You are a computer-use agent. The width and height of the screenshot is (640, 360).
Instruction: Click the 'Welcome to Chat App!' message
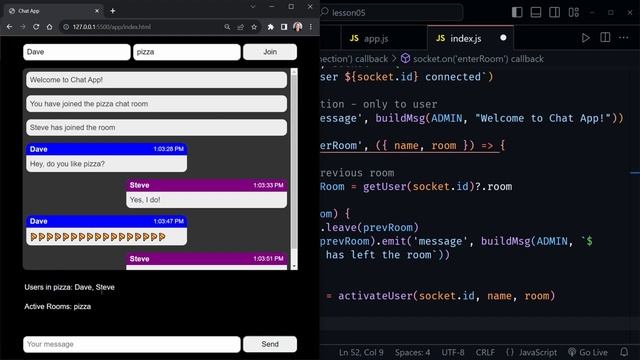(156, 80)
